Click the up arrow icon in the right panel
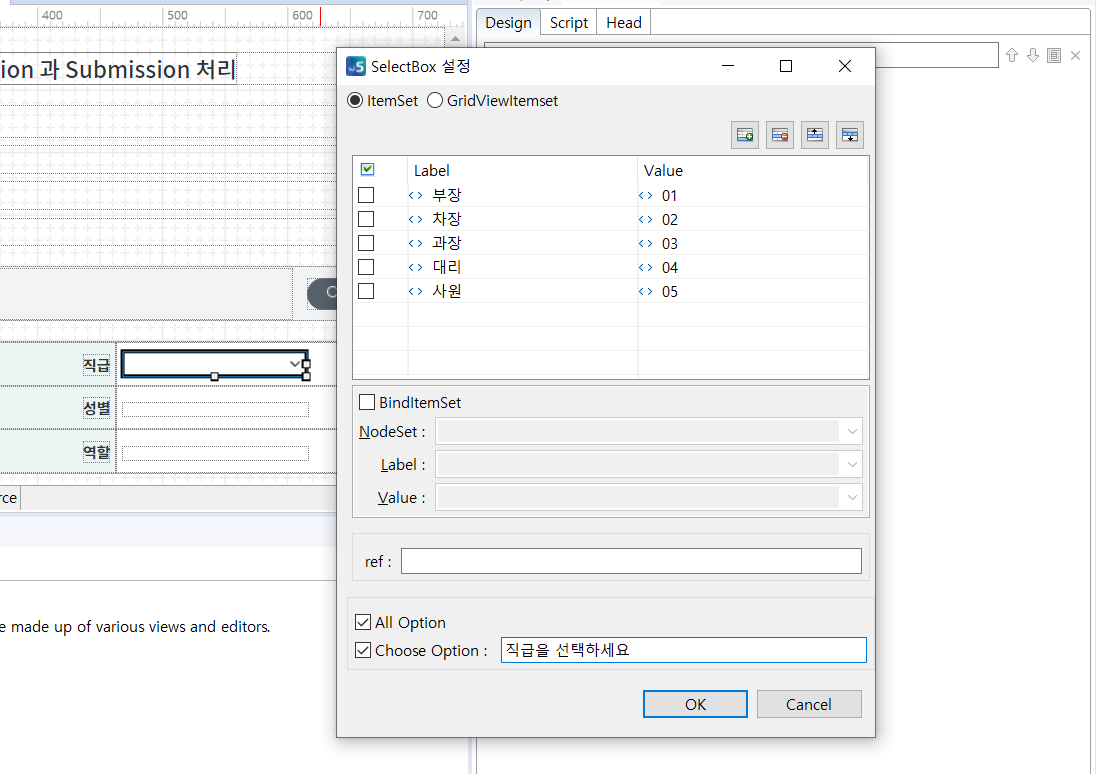This screenshot has height=774, width=1096. (1011, 55)
